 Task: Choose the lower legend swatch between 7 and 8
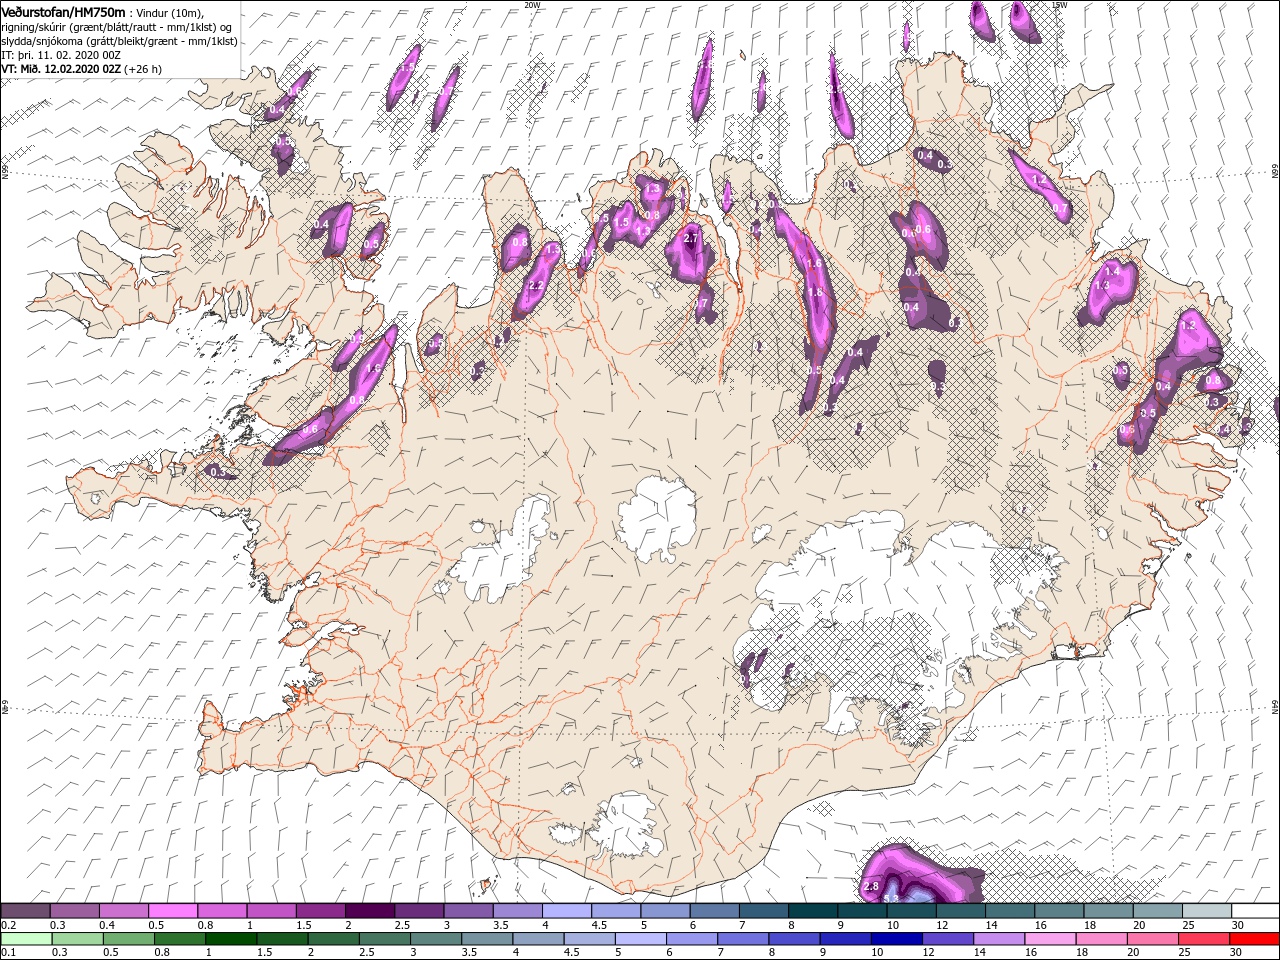tap(742, 939)
